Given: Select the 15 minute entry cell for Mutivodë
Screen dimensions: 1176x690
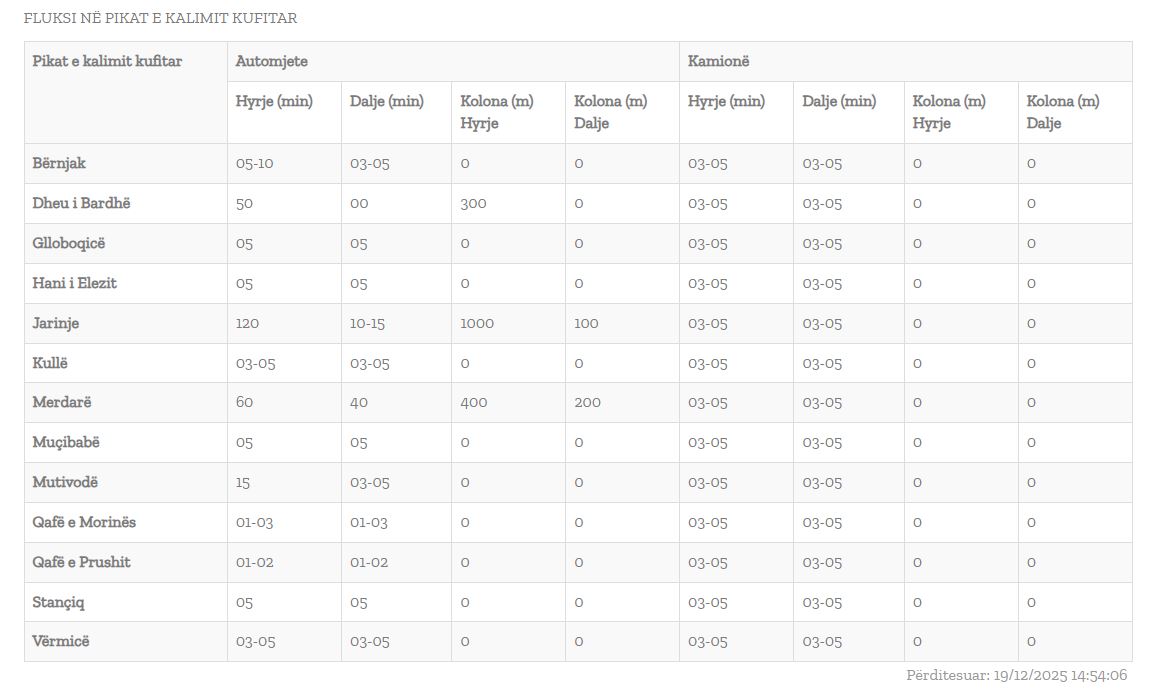Looking at the screenshot, I should tap(243, 482).
